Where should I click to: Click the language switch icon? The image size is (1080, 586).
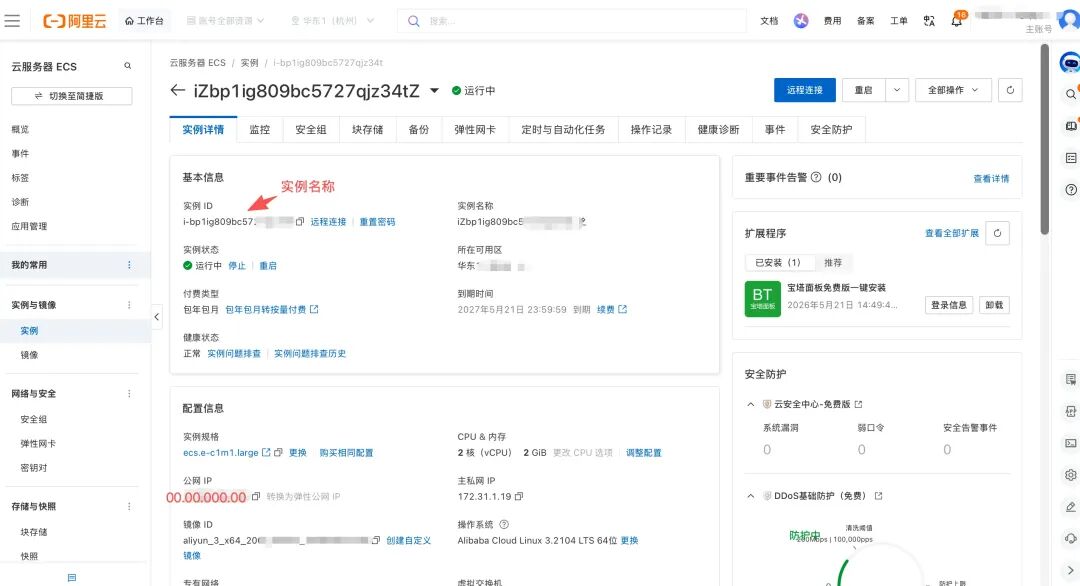coord(929,21)
